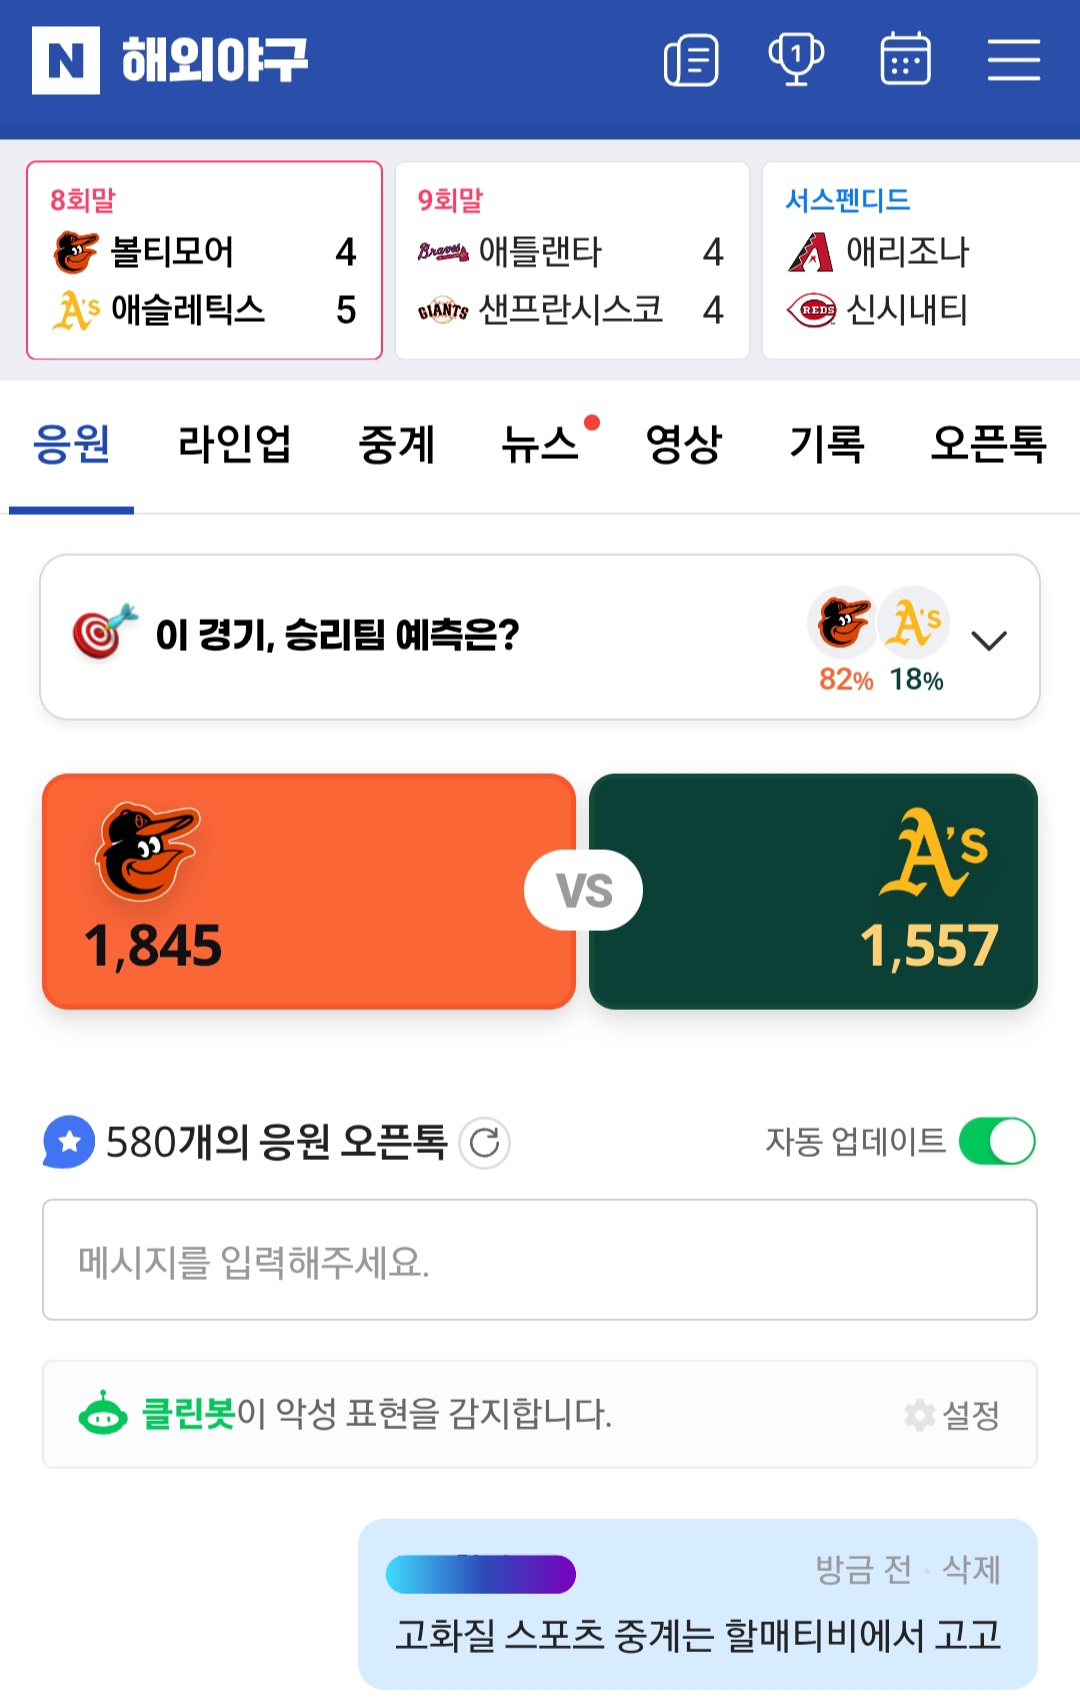This screenshot has width=1080, height=1707.
Task: Open the schedule calendar icon
Action: click(905, 60)
